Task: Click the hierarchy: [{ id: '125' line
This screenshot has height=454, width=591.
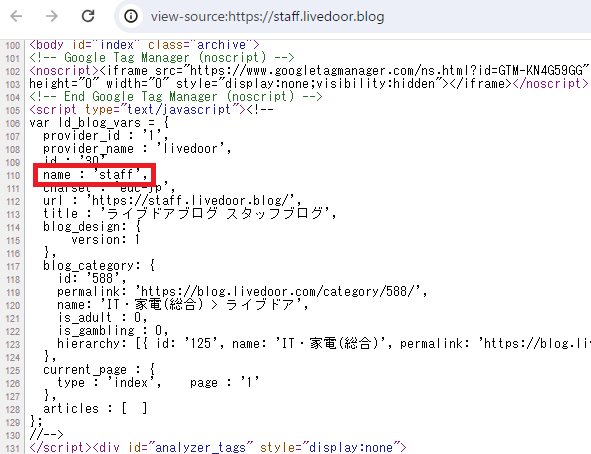Action: click(x=323, y=343)
